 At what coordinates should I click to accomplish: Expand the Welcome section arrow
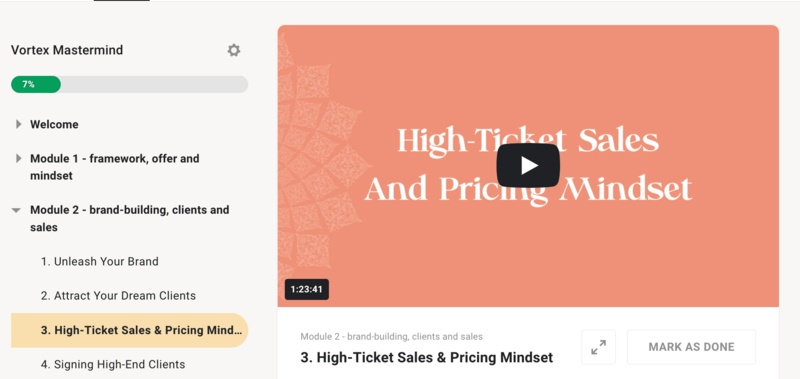pyautogui.click(x=18, y=124)
